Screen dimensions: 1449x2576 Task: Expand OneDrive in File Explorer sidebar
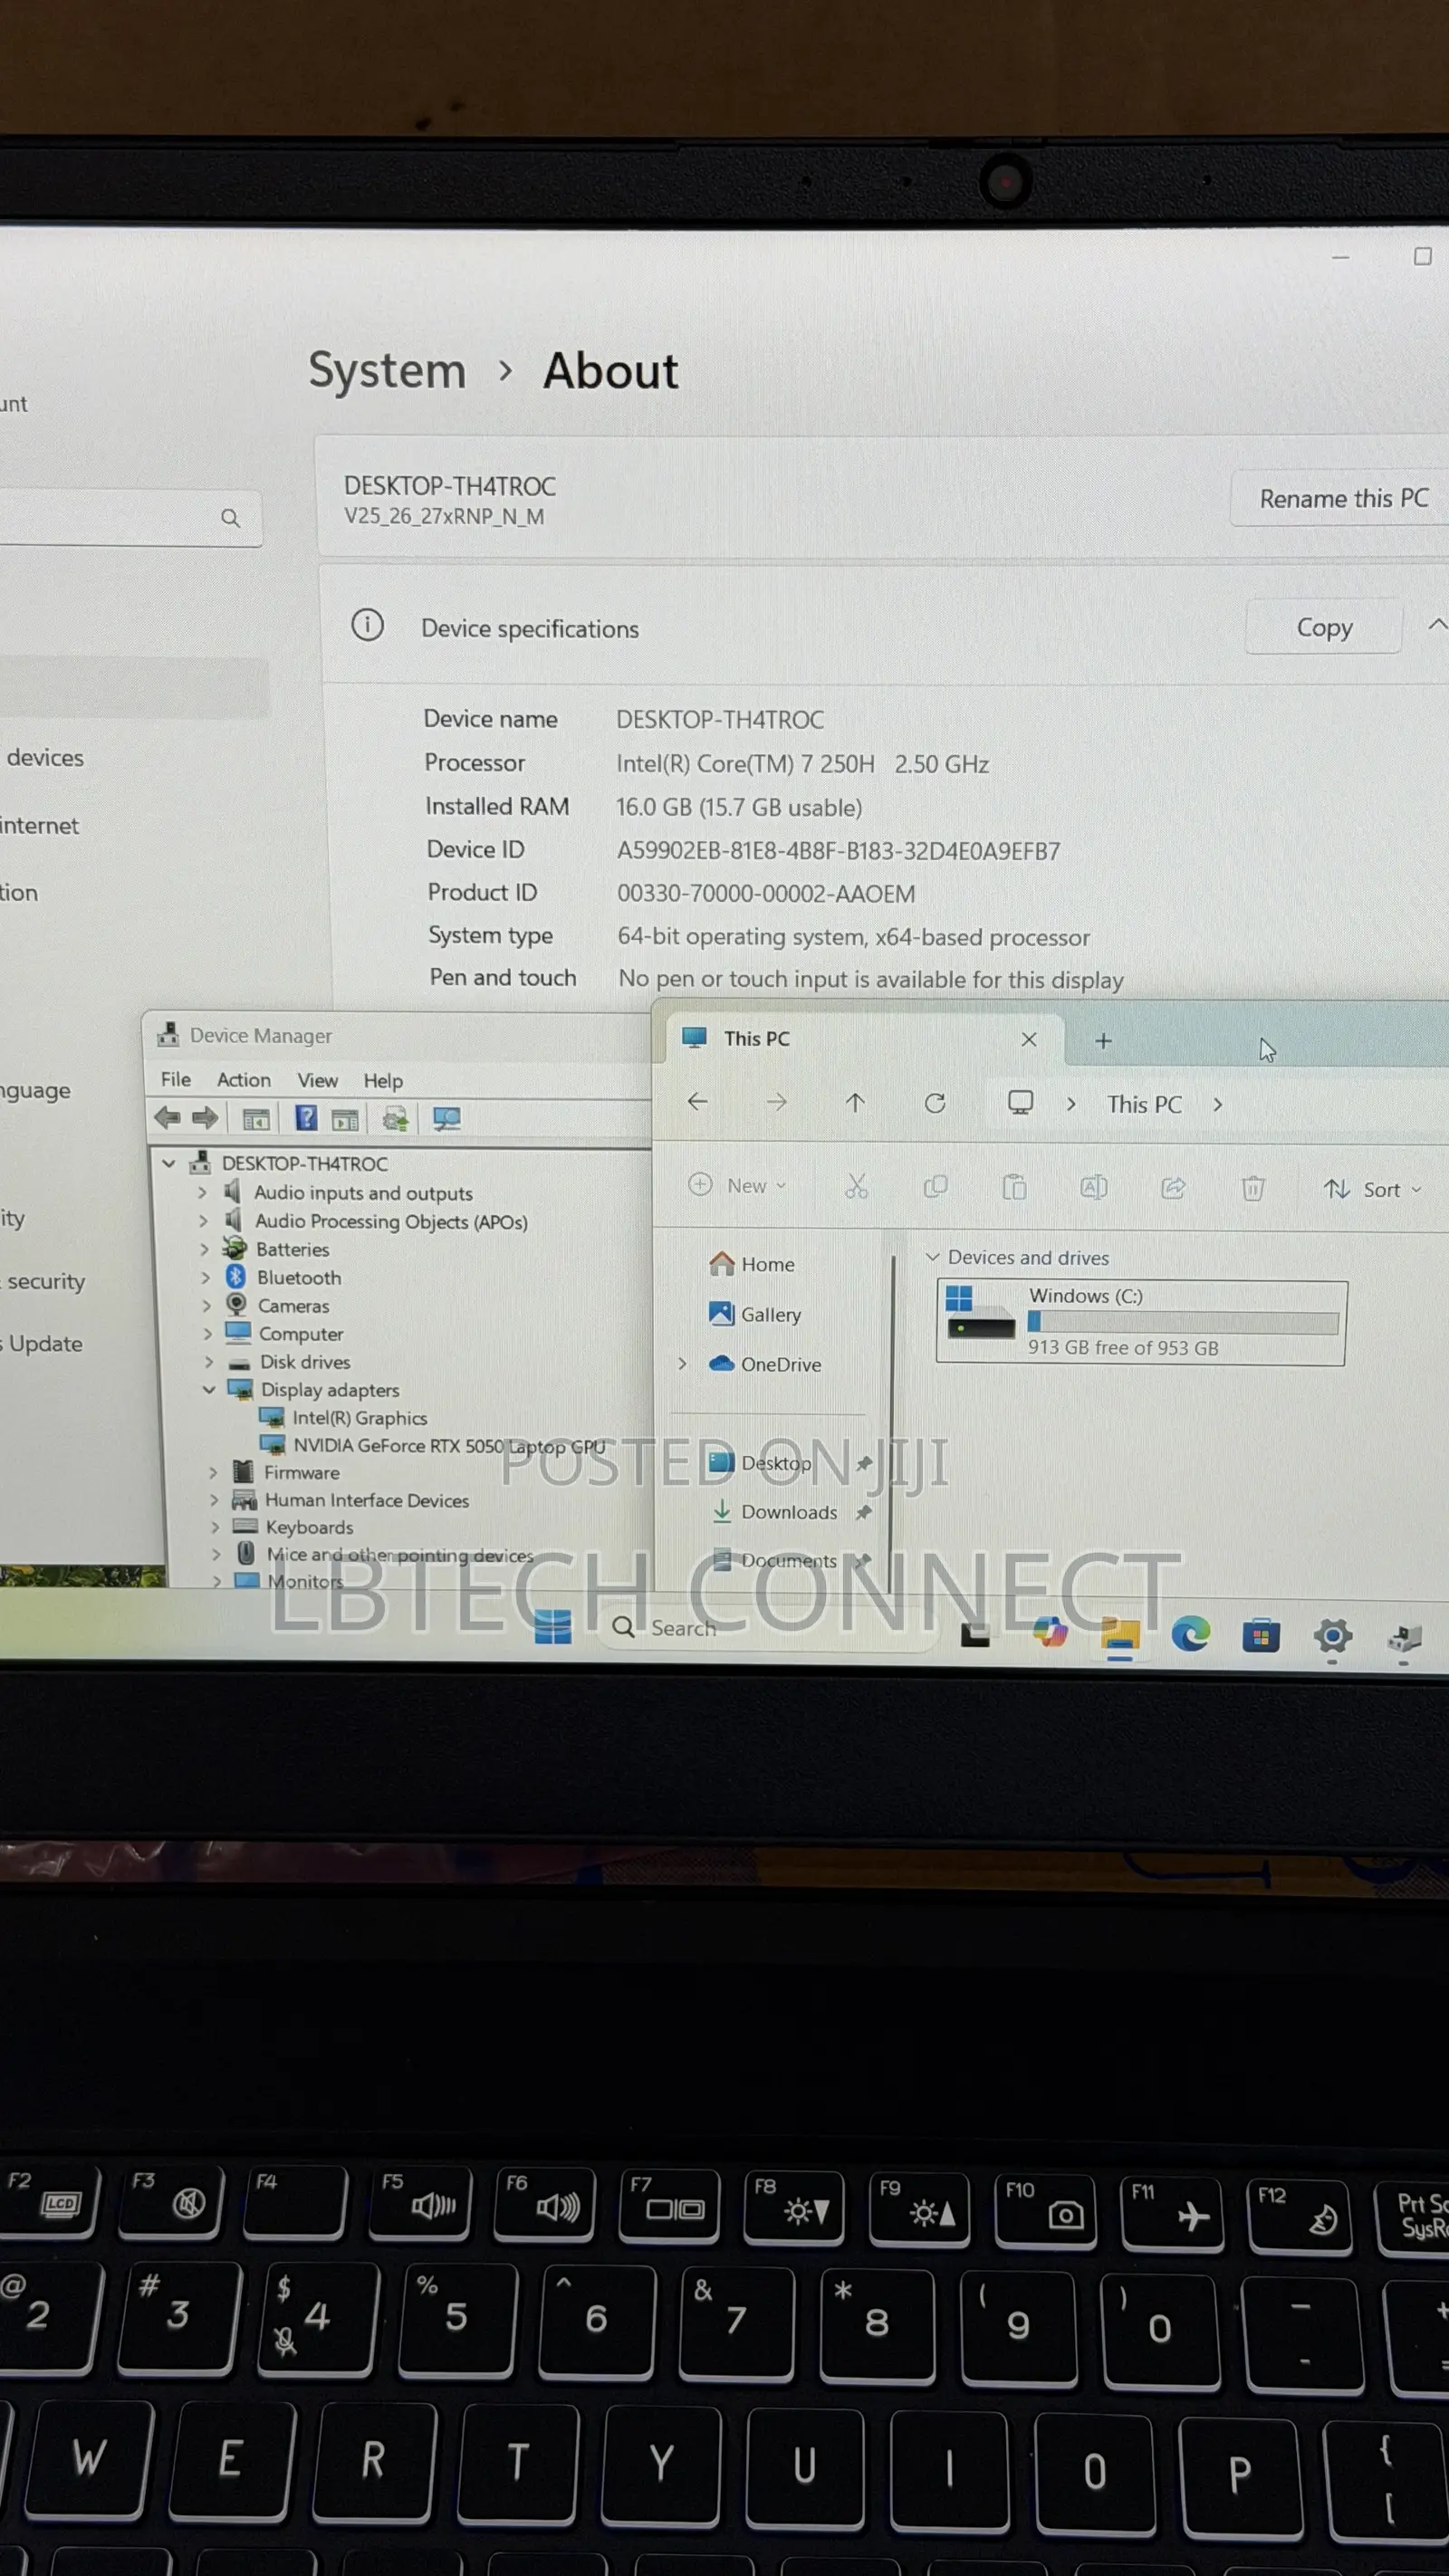682,1364
